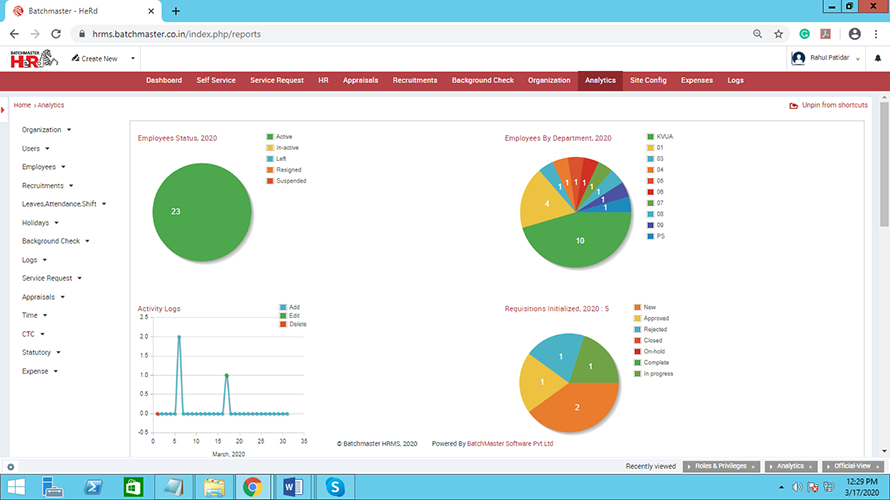The image size is (890, 500).
Task: Expand the Leaves,Attendance,Shift sidebar section
Action: (64, 204)
